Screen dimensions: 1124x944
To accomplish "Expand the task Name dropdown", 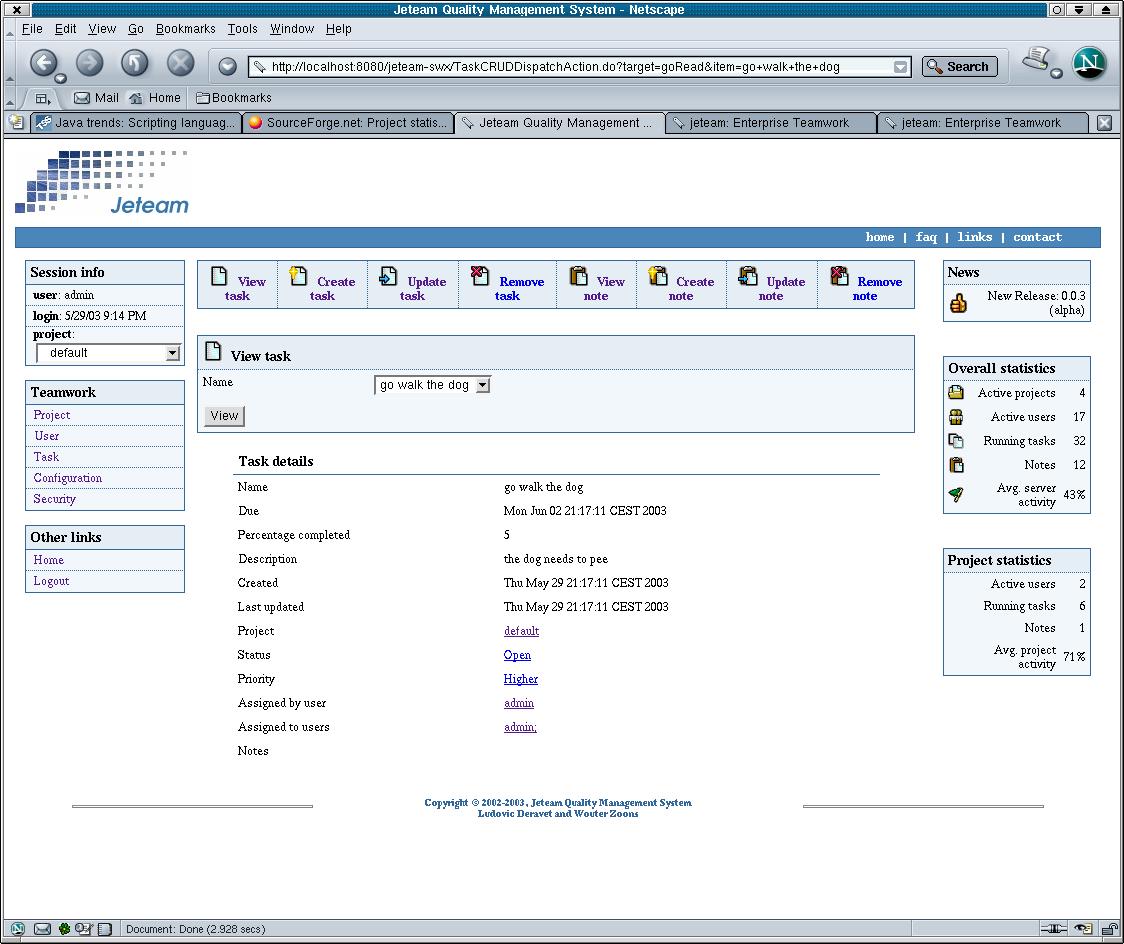I will (x=482, y=385).
